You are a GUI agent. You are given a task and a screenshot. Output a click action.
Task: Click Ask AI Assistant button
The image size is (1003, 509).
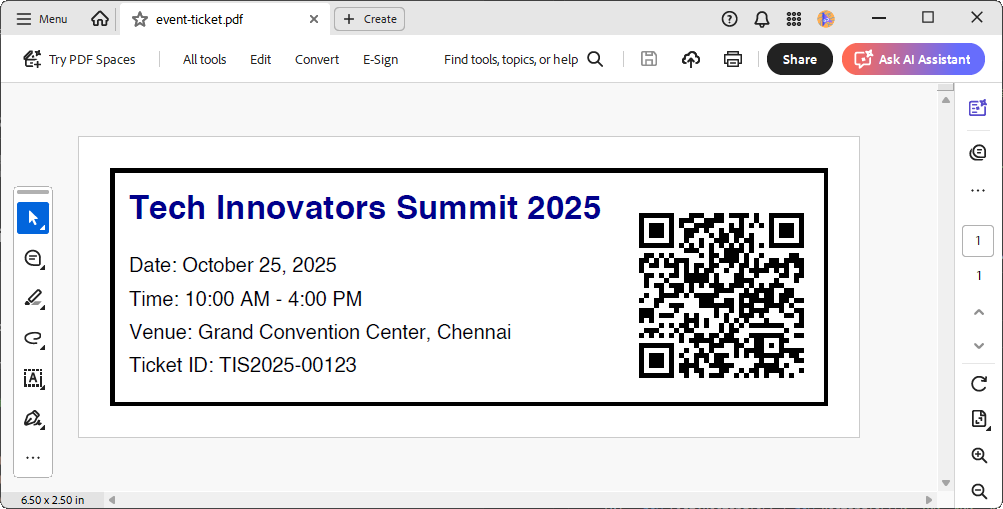pyautogui.click(x=913, y=59)
